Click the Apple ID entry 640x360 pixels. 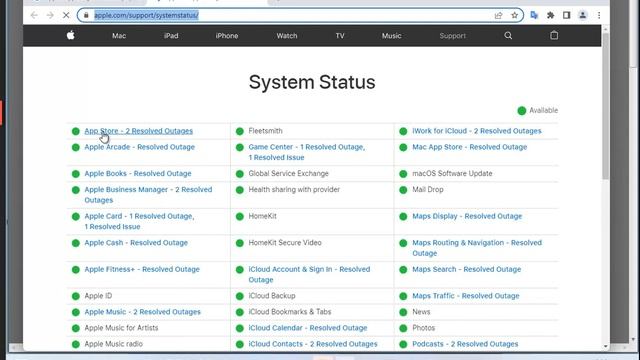point(98,296)
